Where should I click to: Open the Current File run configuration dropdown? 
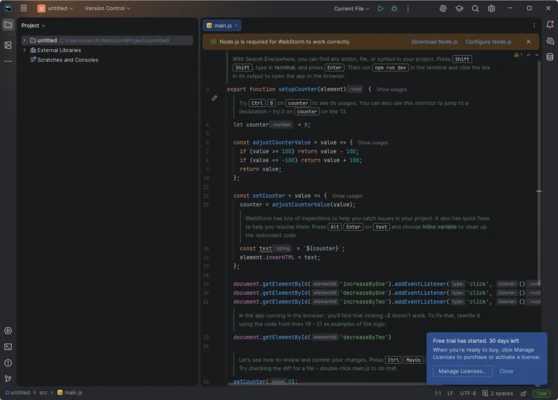click(x=351, y=9)
